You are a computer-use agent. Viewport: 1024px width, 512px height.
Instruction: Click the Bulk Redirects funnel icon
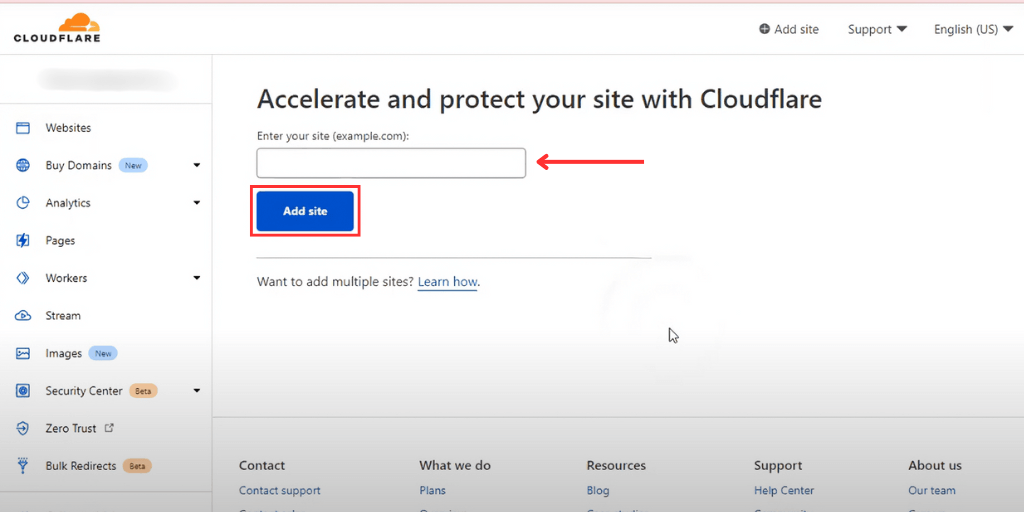pyautogui.click(x=23, y=466)
